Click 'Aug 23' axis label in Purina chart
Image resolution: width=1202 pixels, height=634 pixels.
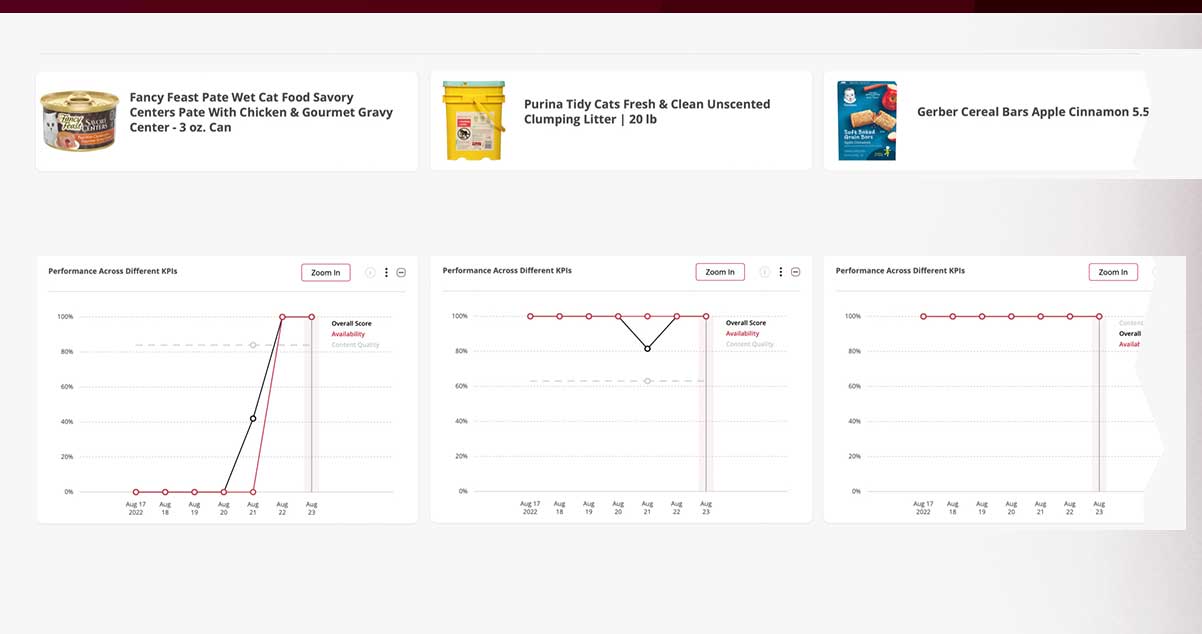[706, 507]
